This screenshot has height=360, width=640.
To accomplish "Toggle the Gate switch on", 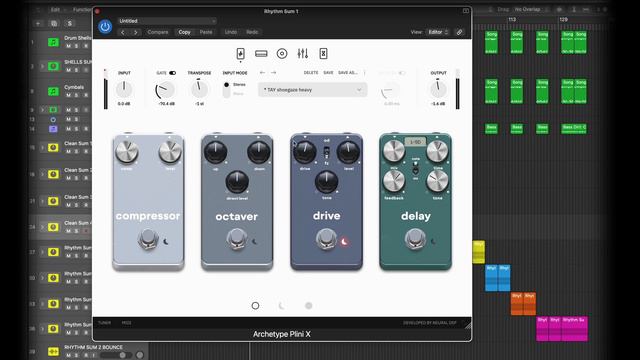I will (x=173, y=73).
